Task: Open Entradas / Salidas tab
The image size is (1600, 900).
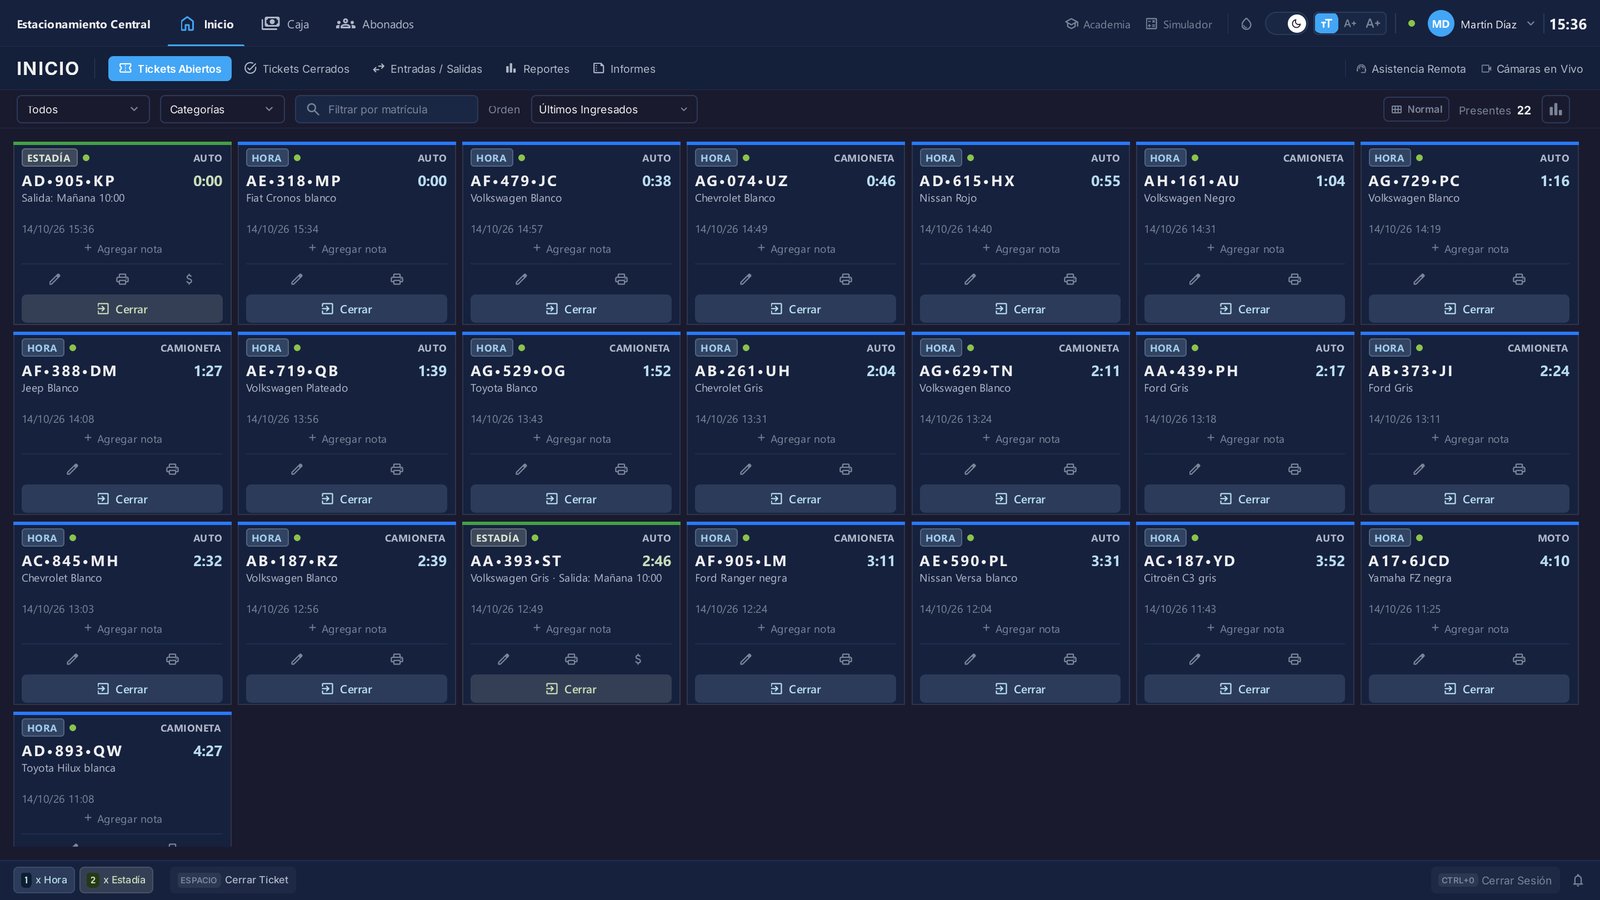Action: [x=427, y=69]
